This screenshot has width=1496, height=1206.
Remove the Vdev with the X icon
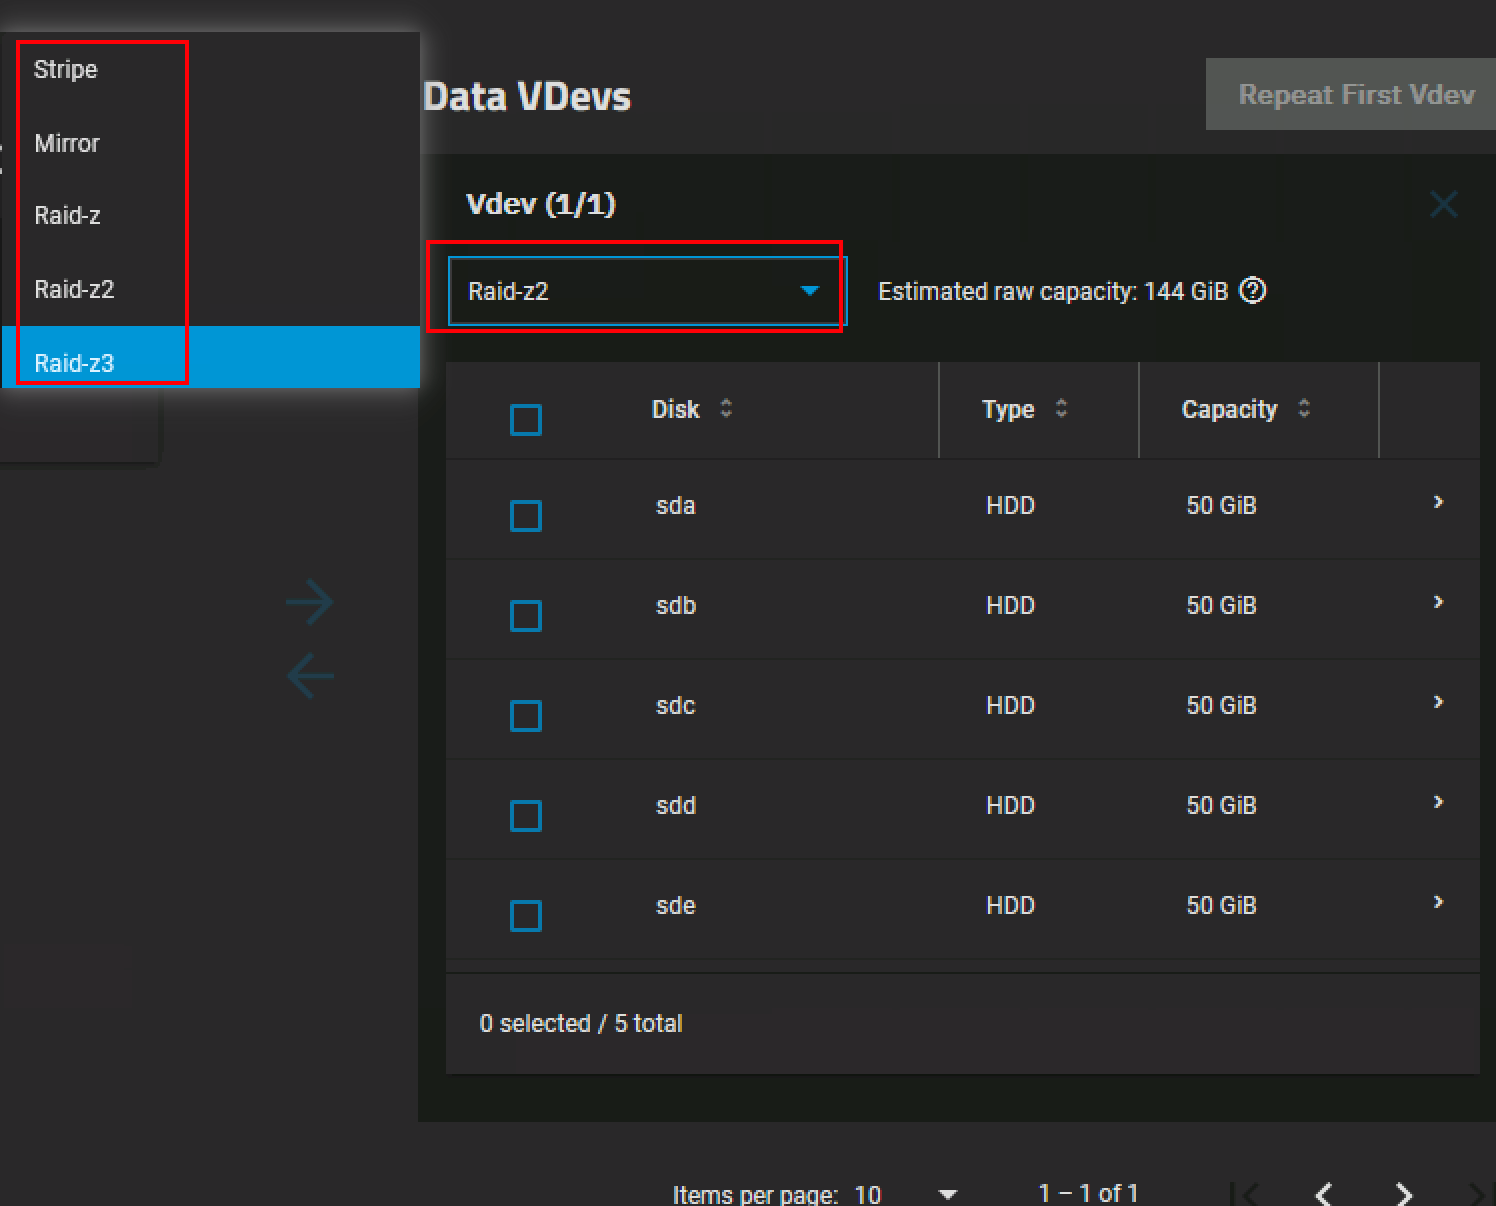click(1443, 205)
